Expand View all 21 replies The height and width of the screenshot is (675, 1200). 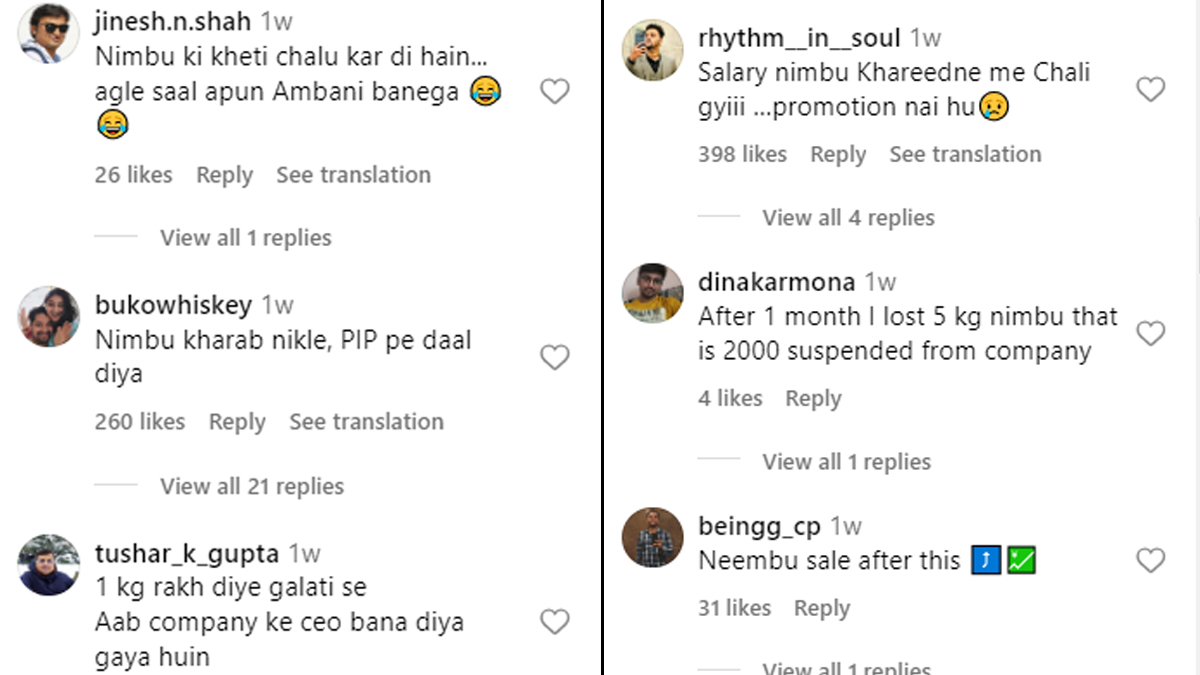(252, 487)
